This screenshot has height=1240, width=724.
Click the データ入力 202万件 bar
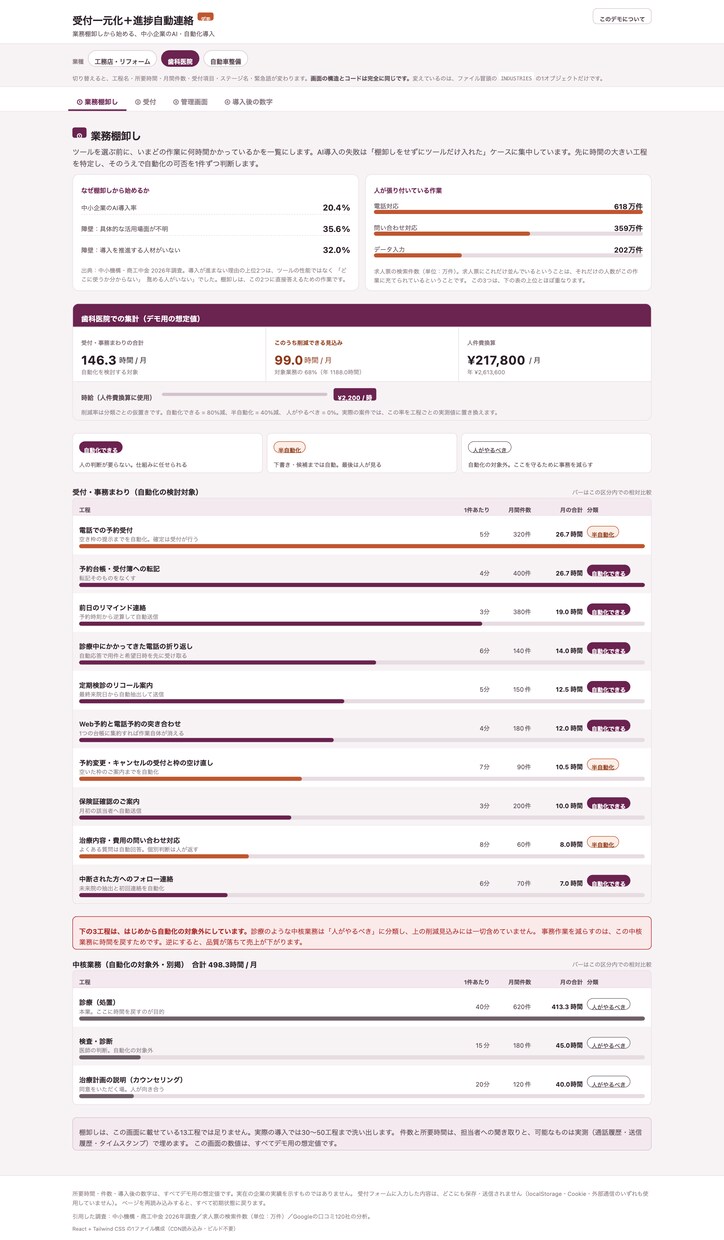(508, 255)
